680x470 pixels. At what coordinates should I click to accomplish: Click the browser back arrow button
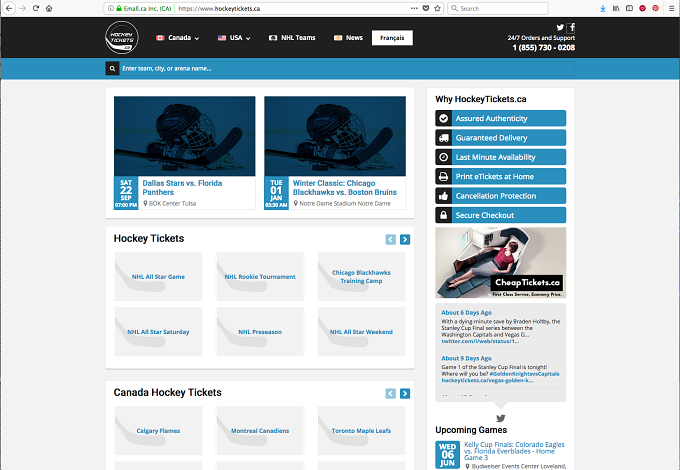pyautogui.click(x=9, y=8)
